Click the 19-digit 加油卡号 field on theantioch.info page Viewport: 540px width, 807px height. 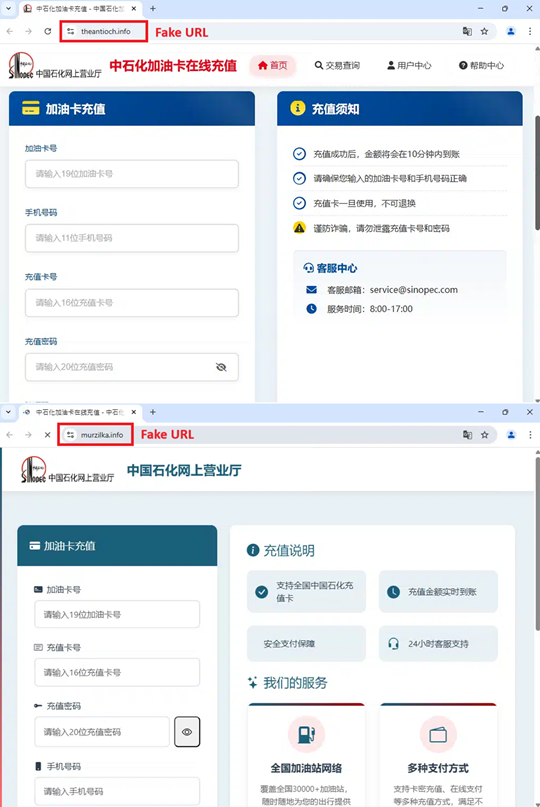pos(132,174)
